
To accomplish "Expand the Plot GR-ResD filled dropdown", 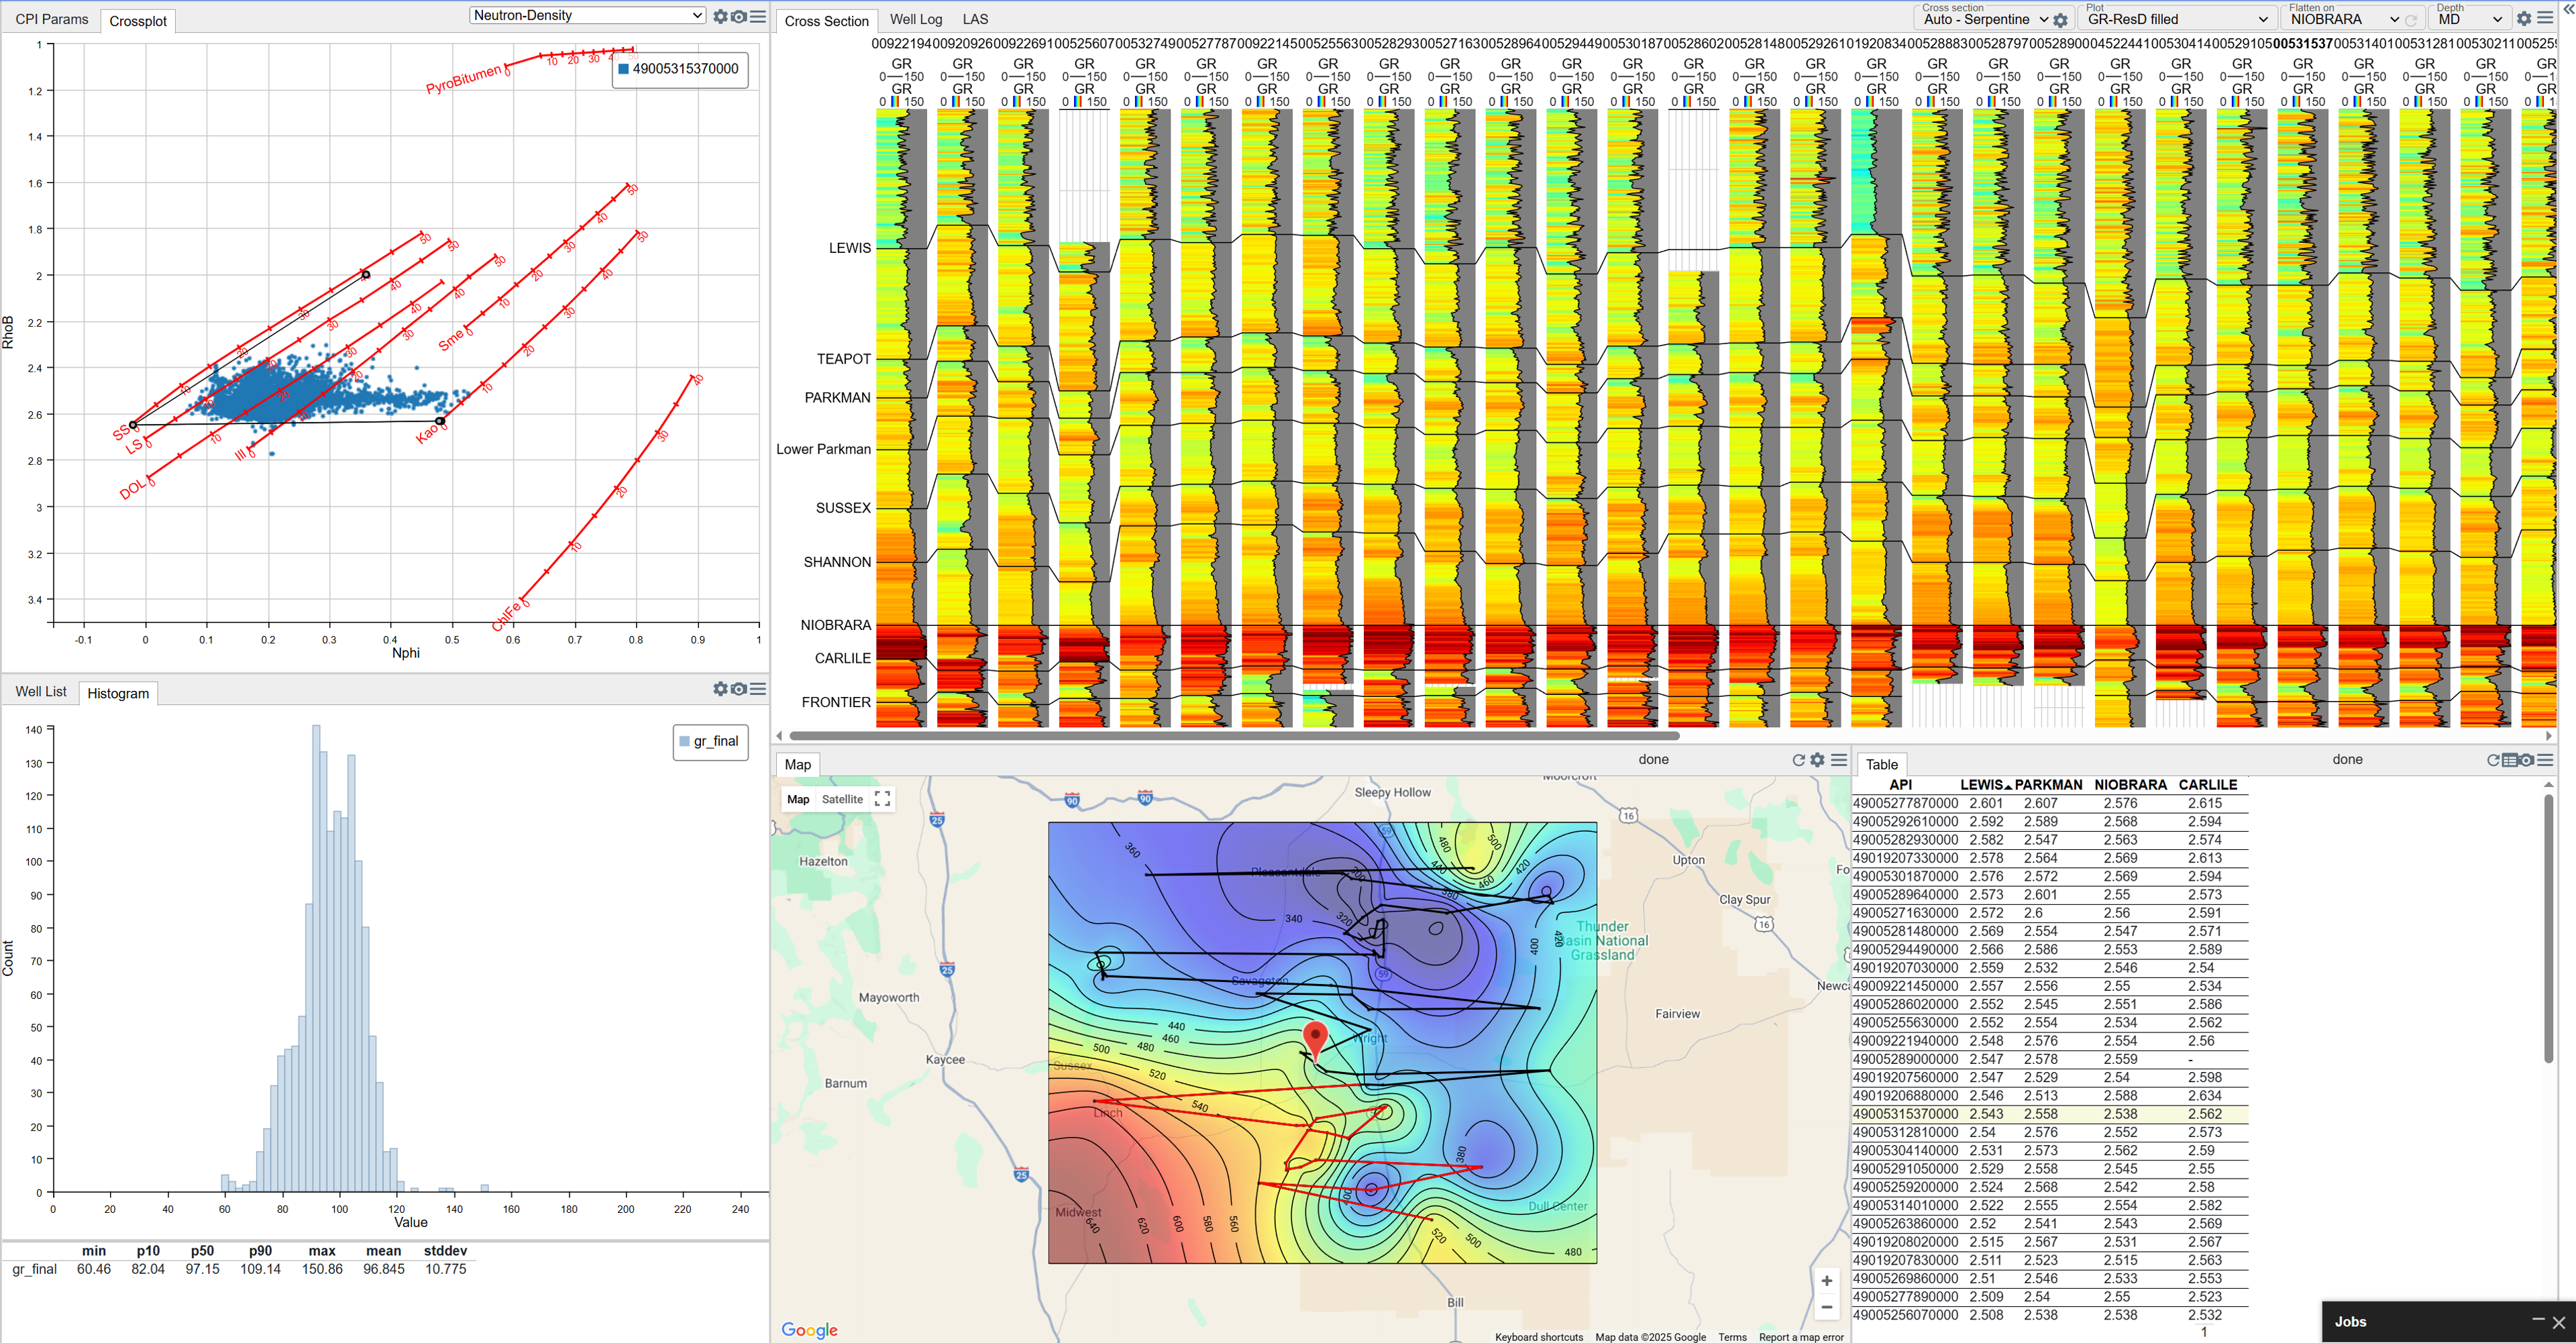I will click(x=2176, y=19).
